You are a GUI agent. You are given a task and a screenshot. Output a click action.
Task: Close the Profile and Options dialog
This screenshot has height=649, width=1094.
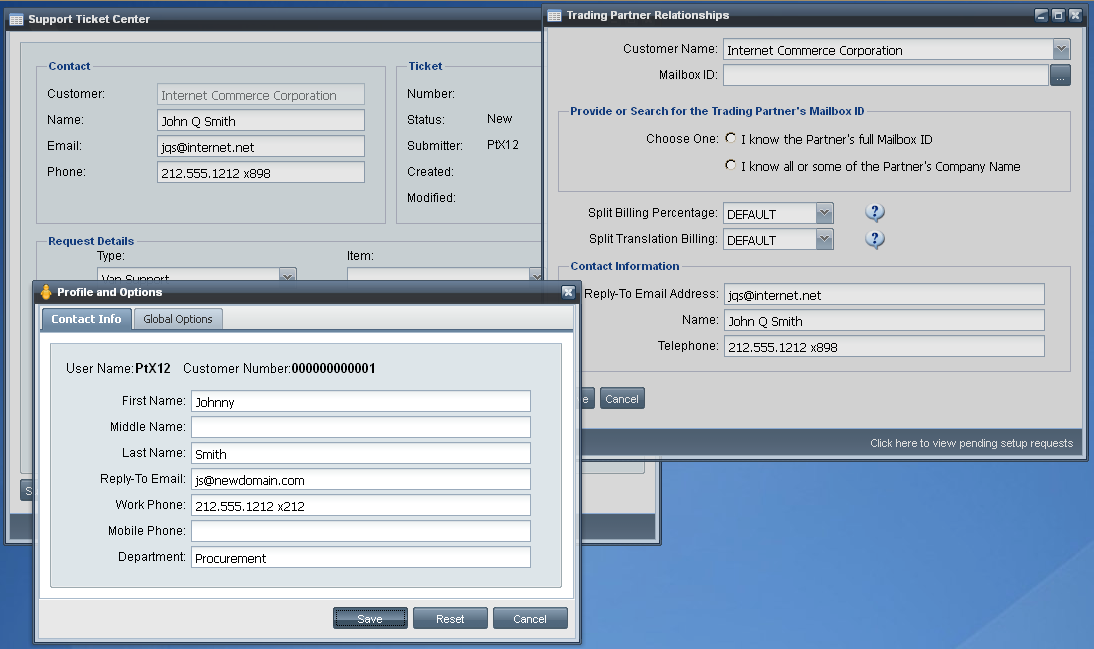click(568, 292)
